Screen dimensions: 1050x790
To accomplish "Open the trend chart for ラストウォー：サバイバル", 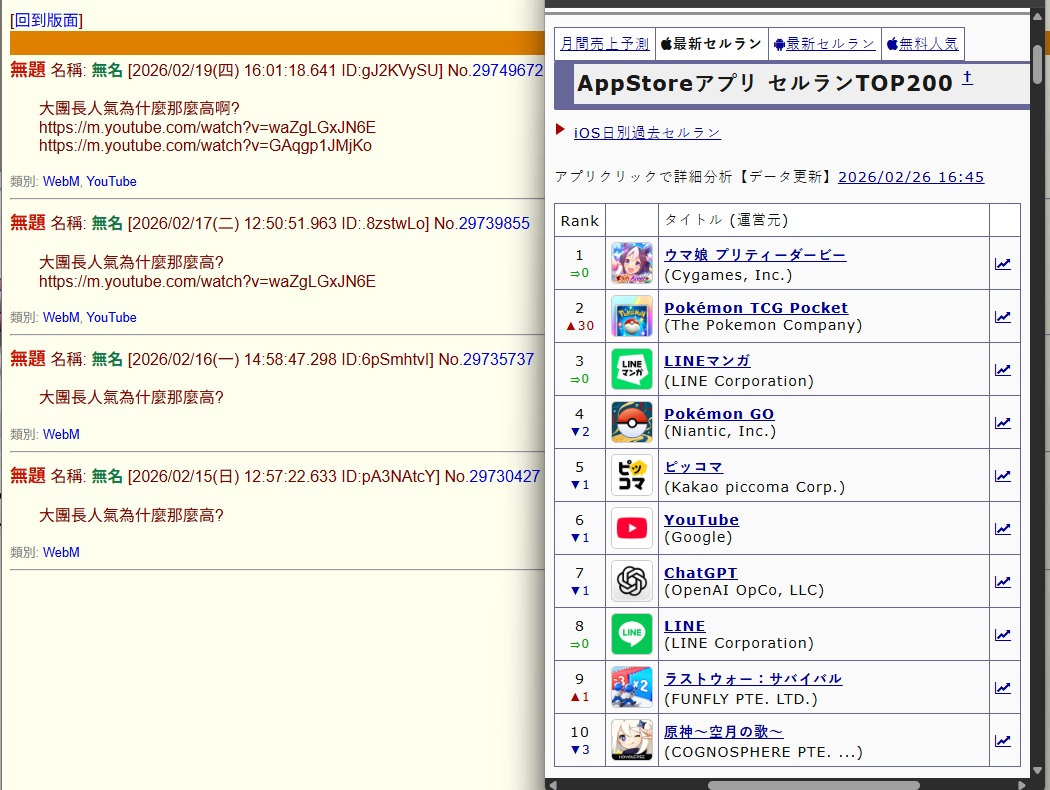I will click(x=1003, y=688).
